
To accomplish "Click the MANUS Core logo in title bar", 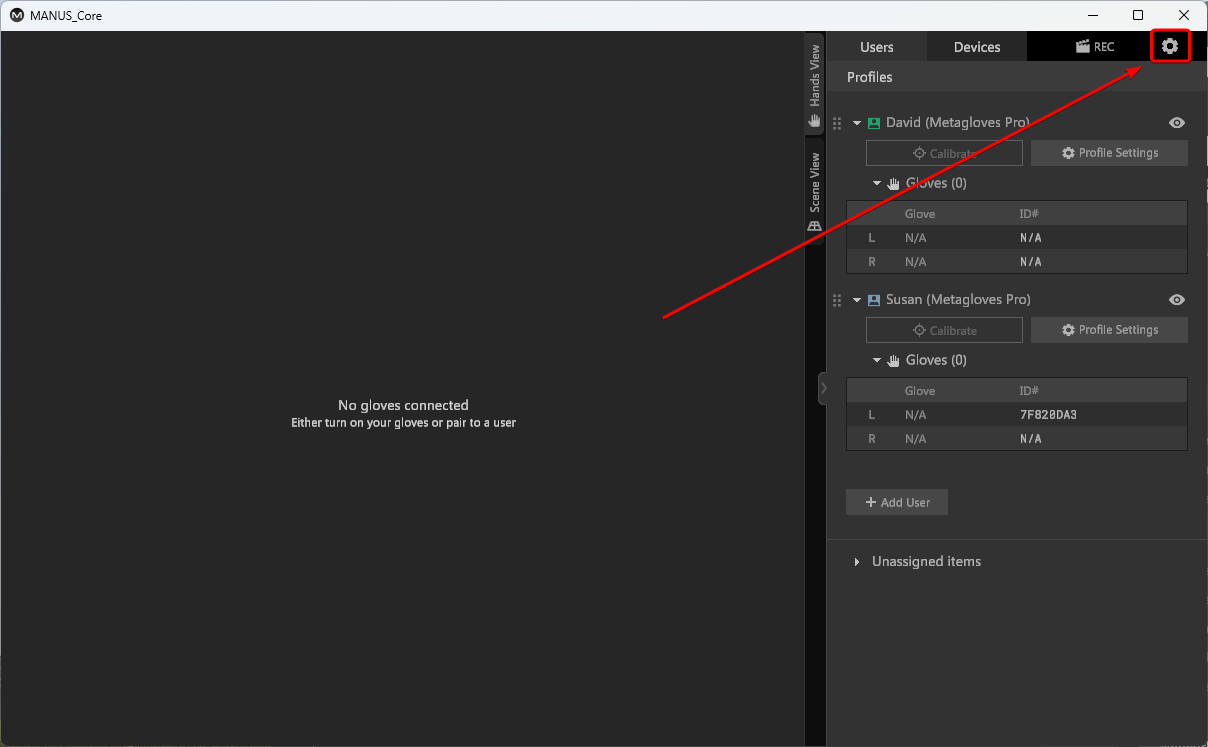I will [x=17, y=15].
